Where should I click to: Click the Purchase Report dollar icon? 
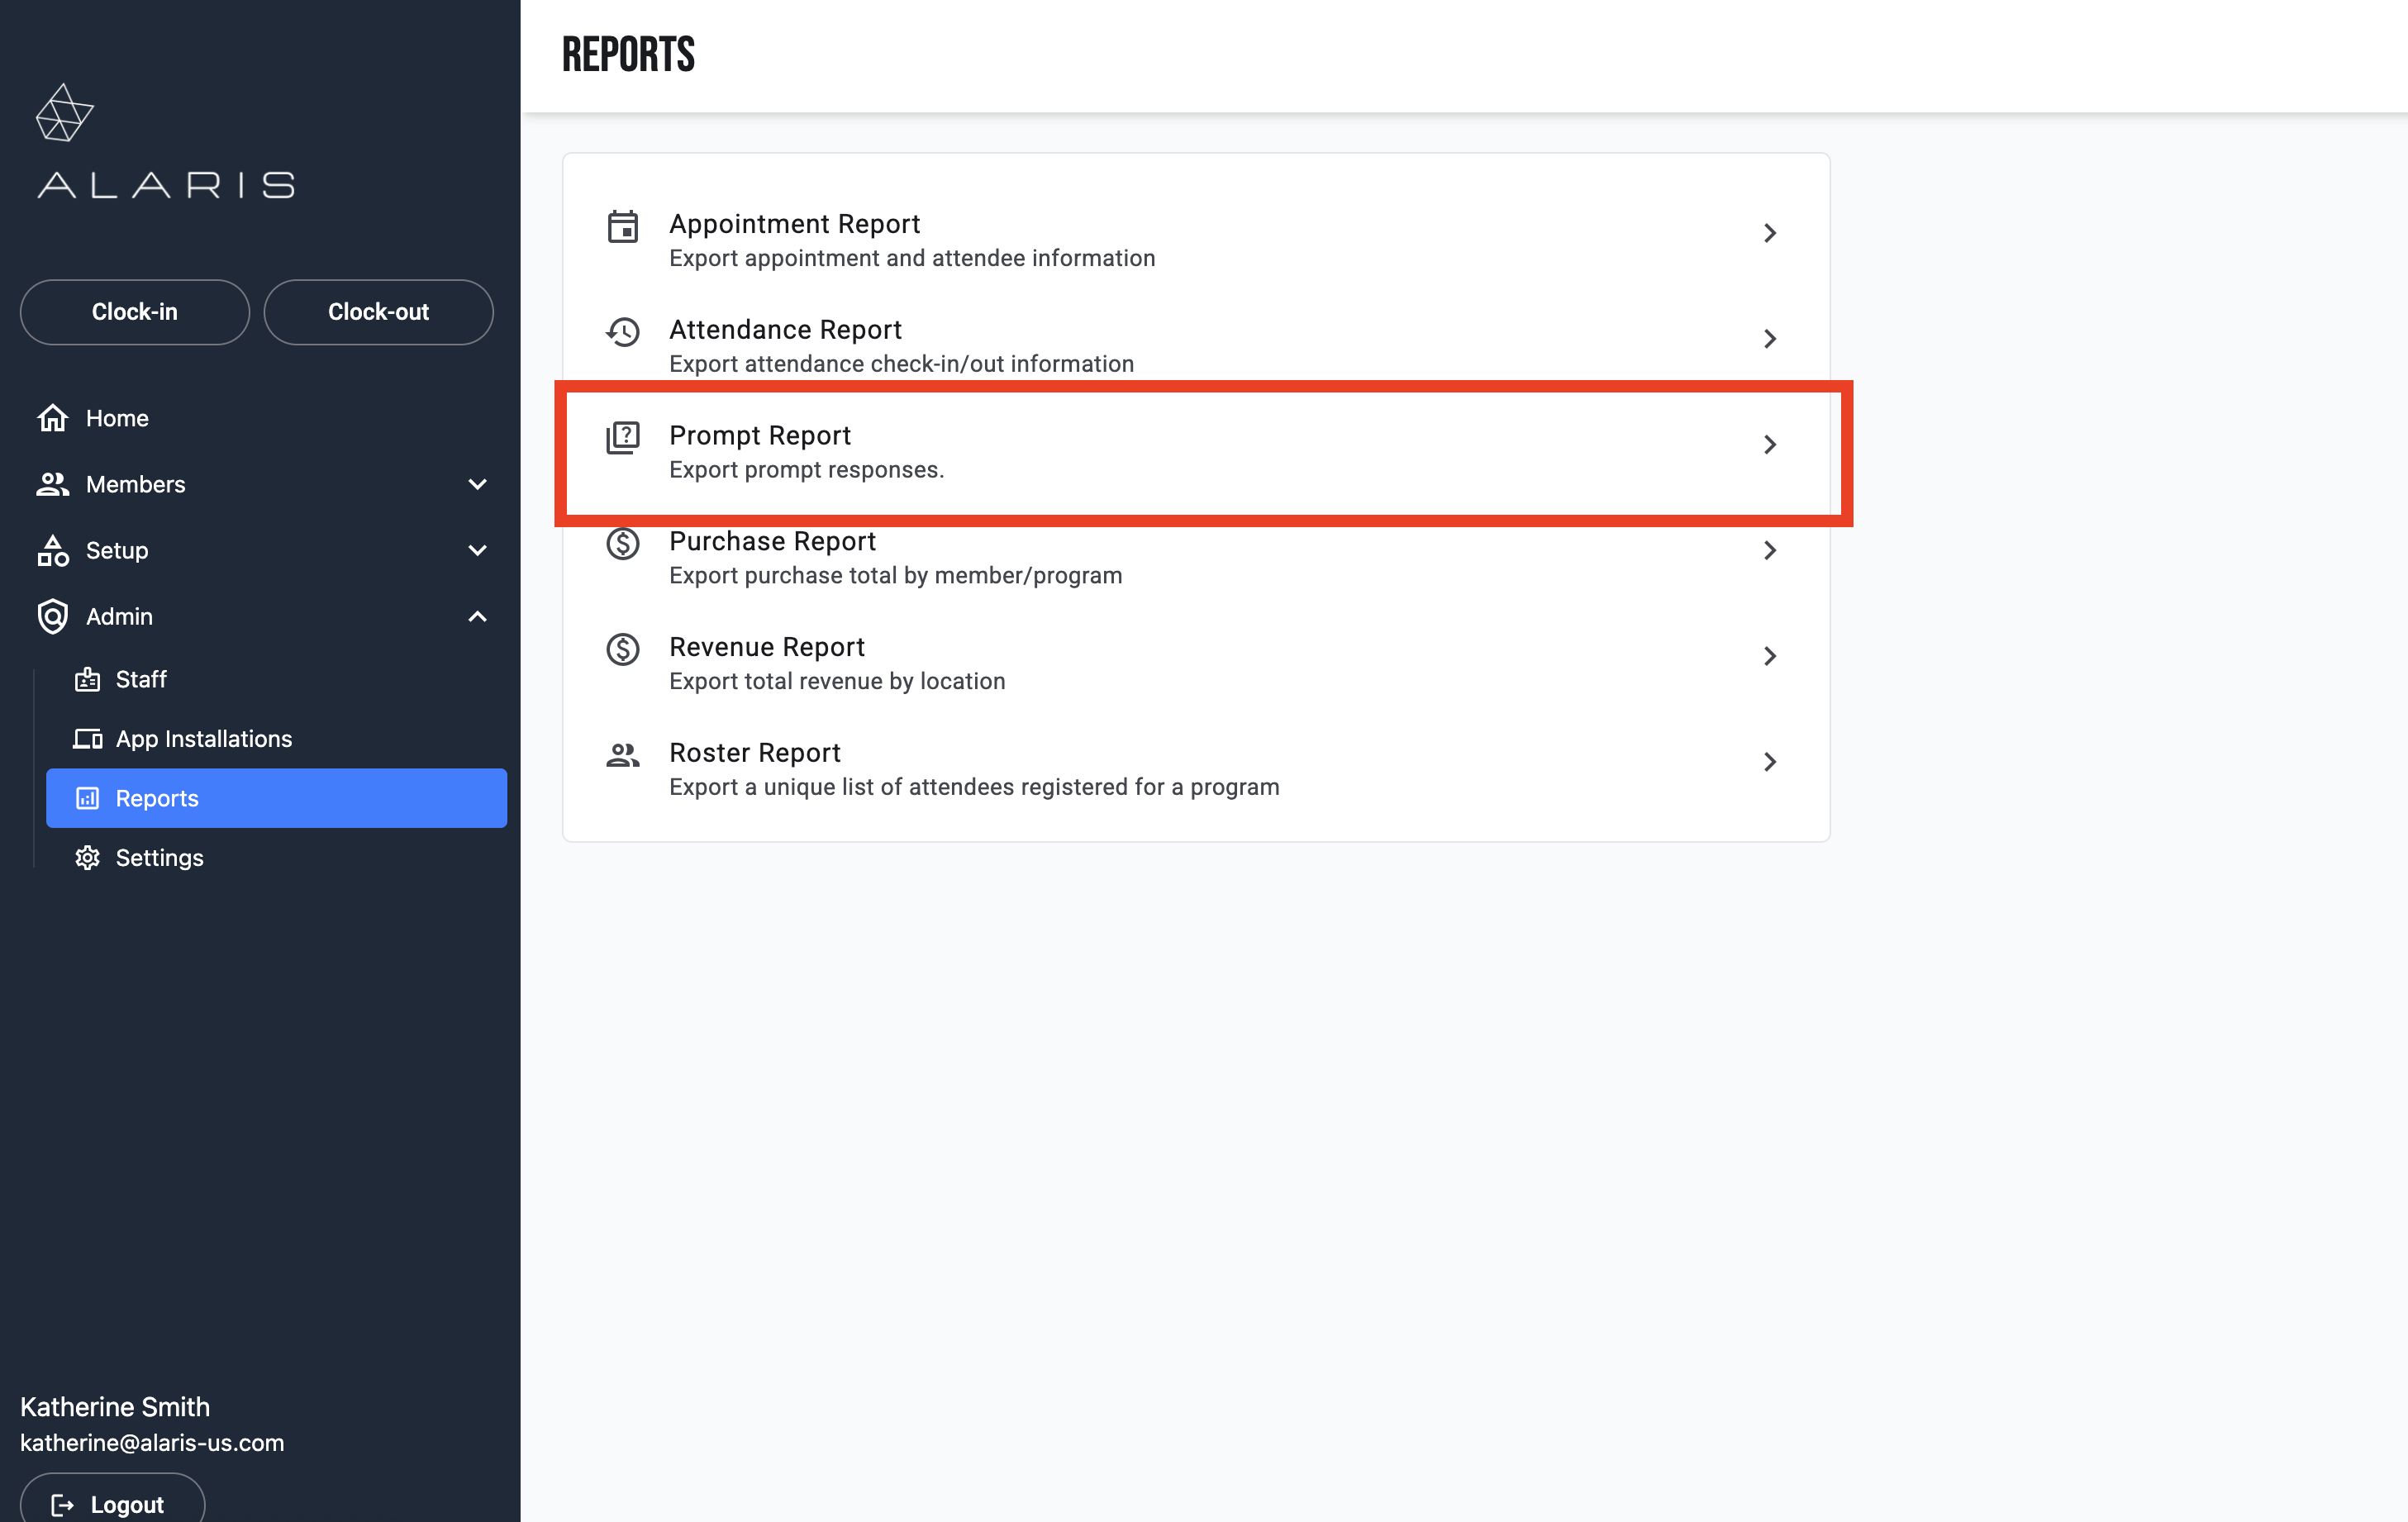622,544
